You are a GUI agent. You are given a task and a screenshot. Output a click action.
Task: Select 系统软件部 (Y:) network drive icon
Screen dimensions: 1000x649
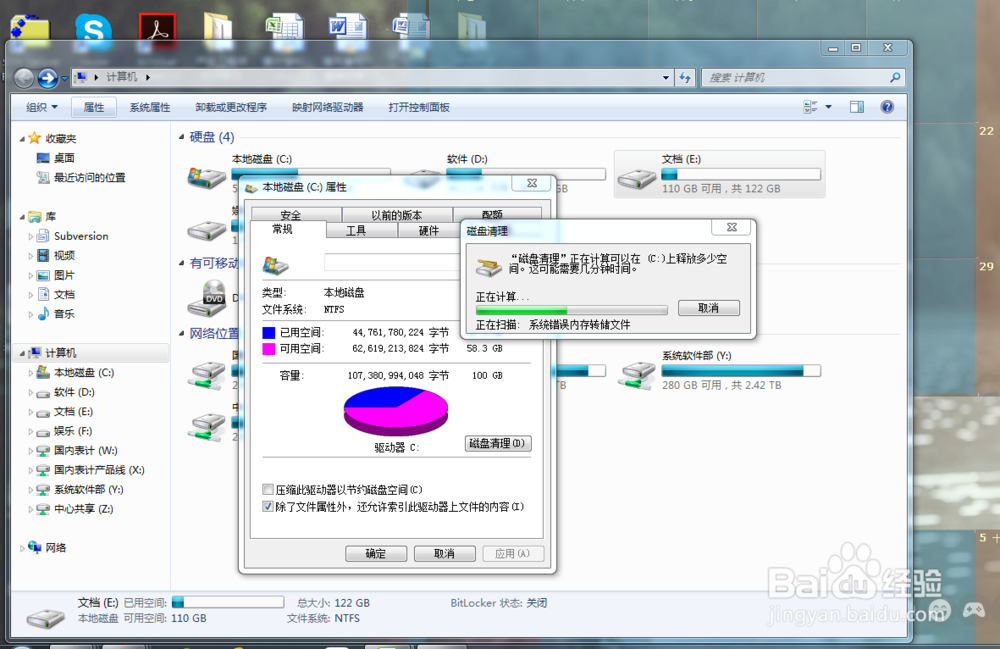coord(636,375)
